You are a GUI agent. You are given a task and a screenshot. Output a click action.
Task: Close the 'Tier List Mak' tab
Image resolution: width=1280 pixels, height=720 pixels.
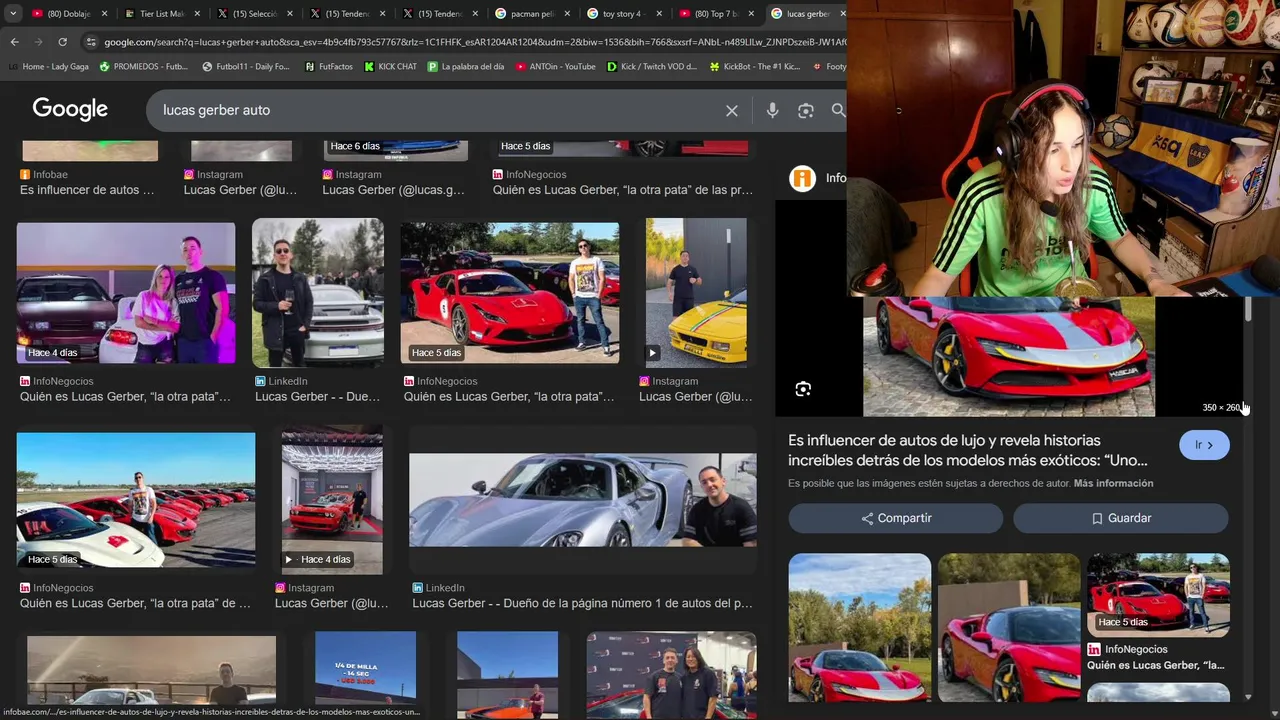tap(196, 14)
